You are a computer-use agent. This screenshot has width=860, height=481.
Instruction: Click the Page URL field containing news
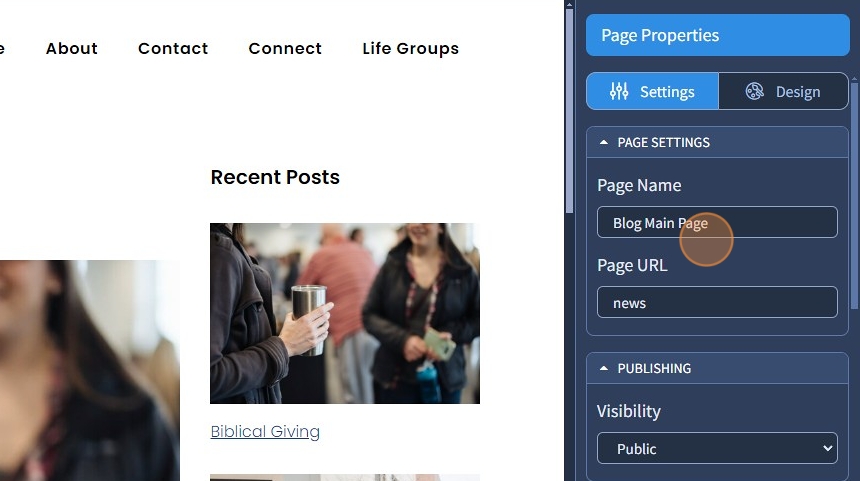[x=717, y=302]
